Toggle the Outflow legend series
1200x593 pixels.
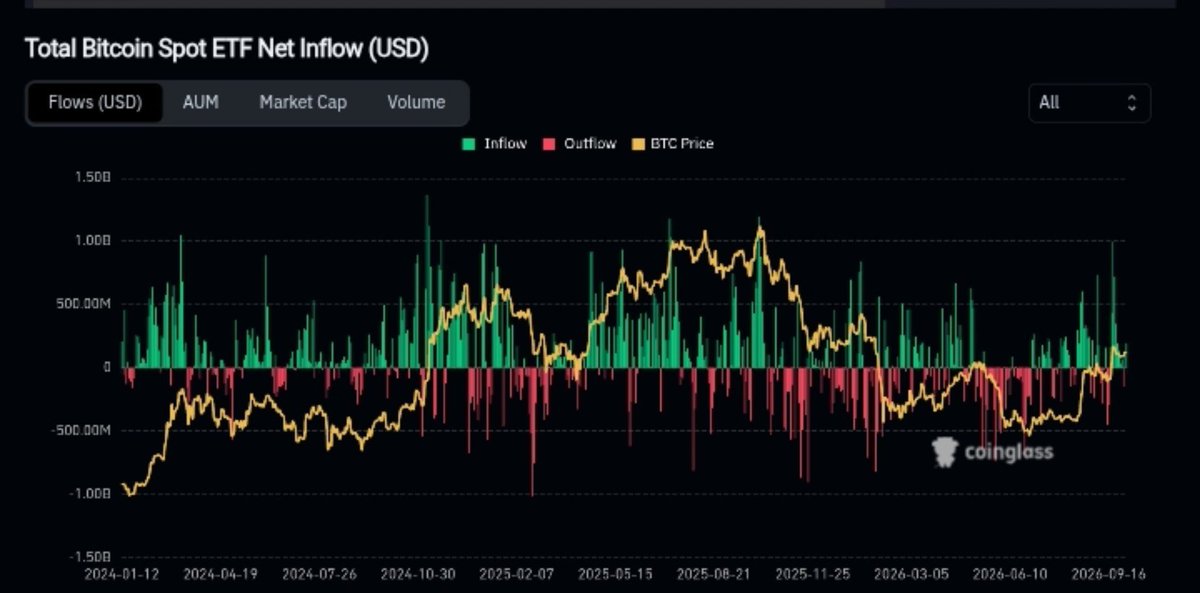[x=580, y=143]
